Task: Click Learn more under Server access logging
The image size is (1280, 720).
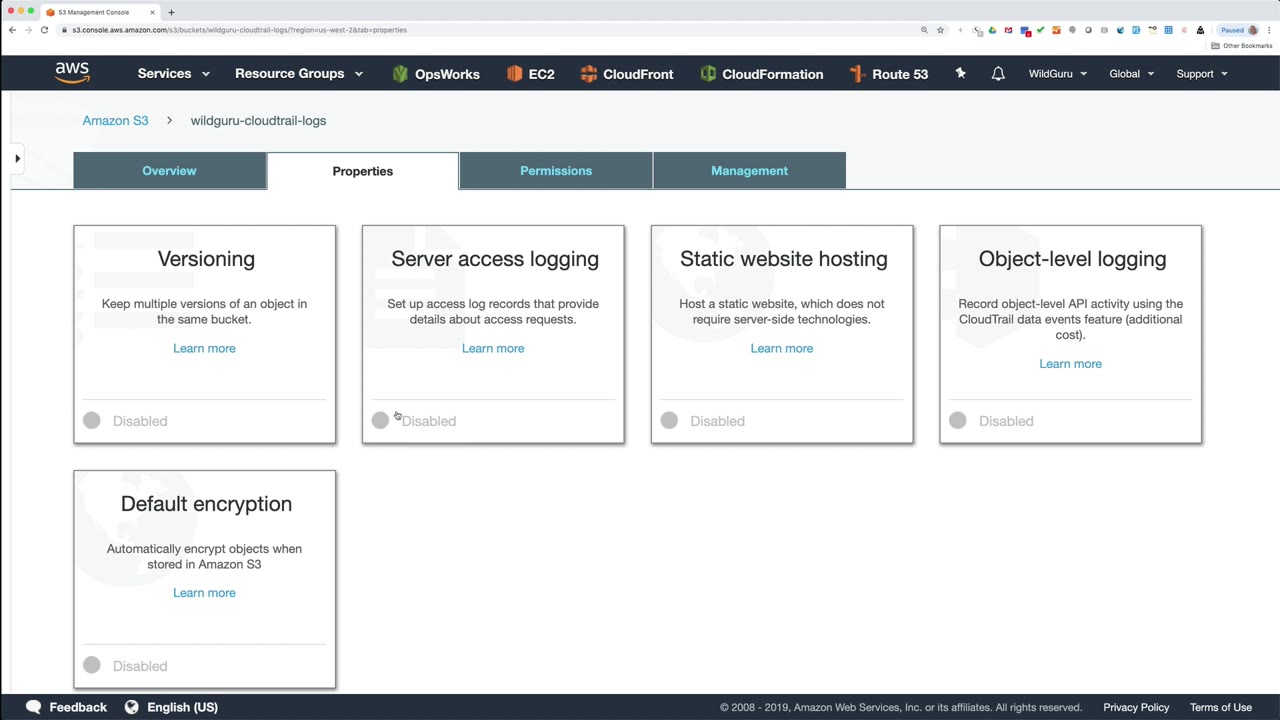Action: (493, 348)
